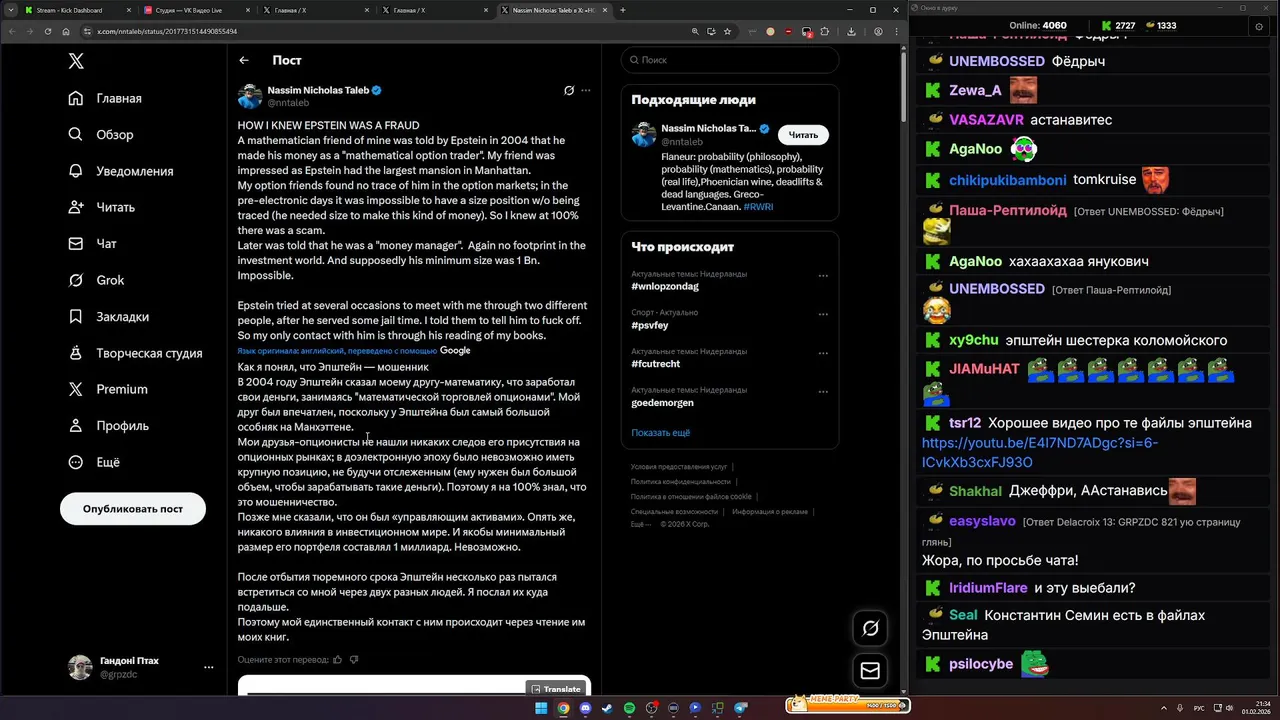Click the Гандоні Птах profile avatar

click(x=80, y=667)
